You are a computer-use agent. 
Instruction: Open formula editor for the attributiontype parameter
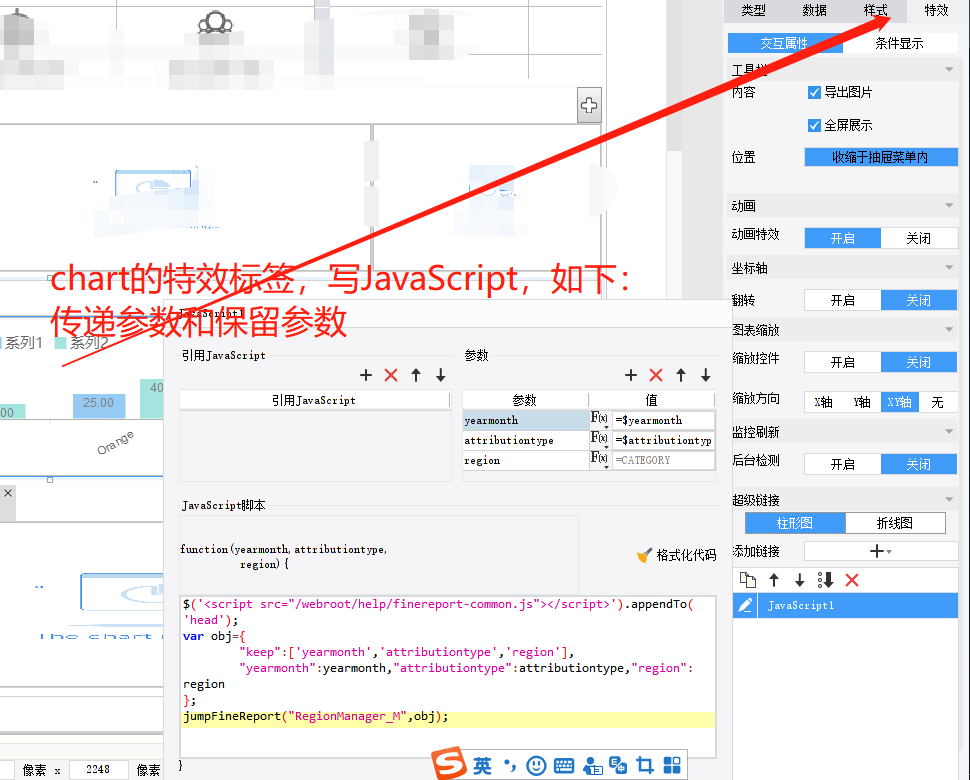[x=599, y=439]
